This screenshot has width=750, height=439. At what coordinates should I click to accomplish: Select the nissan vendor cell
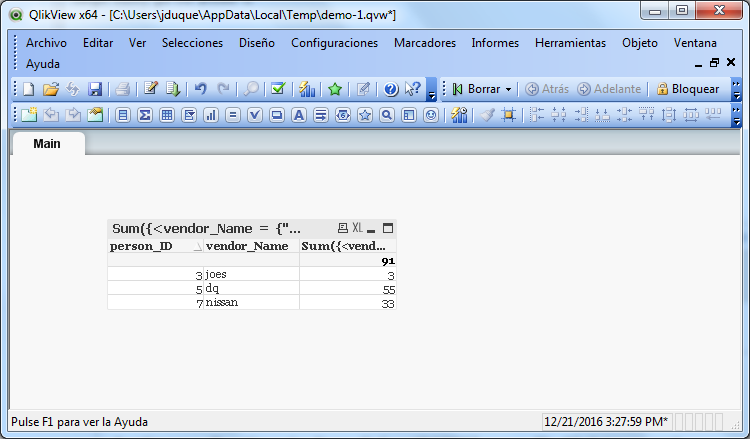[x=251, y=302]
